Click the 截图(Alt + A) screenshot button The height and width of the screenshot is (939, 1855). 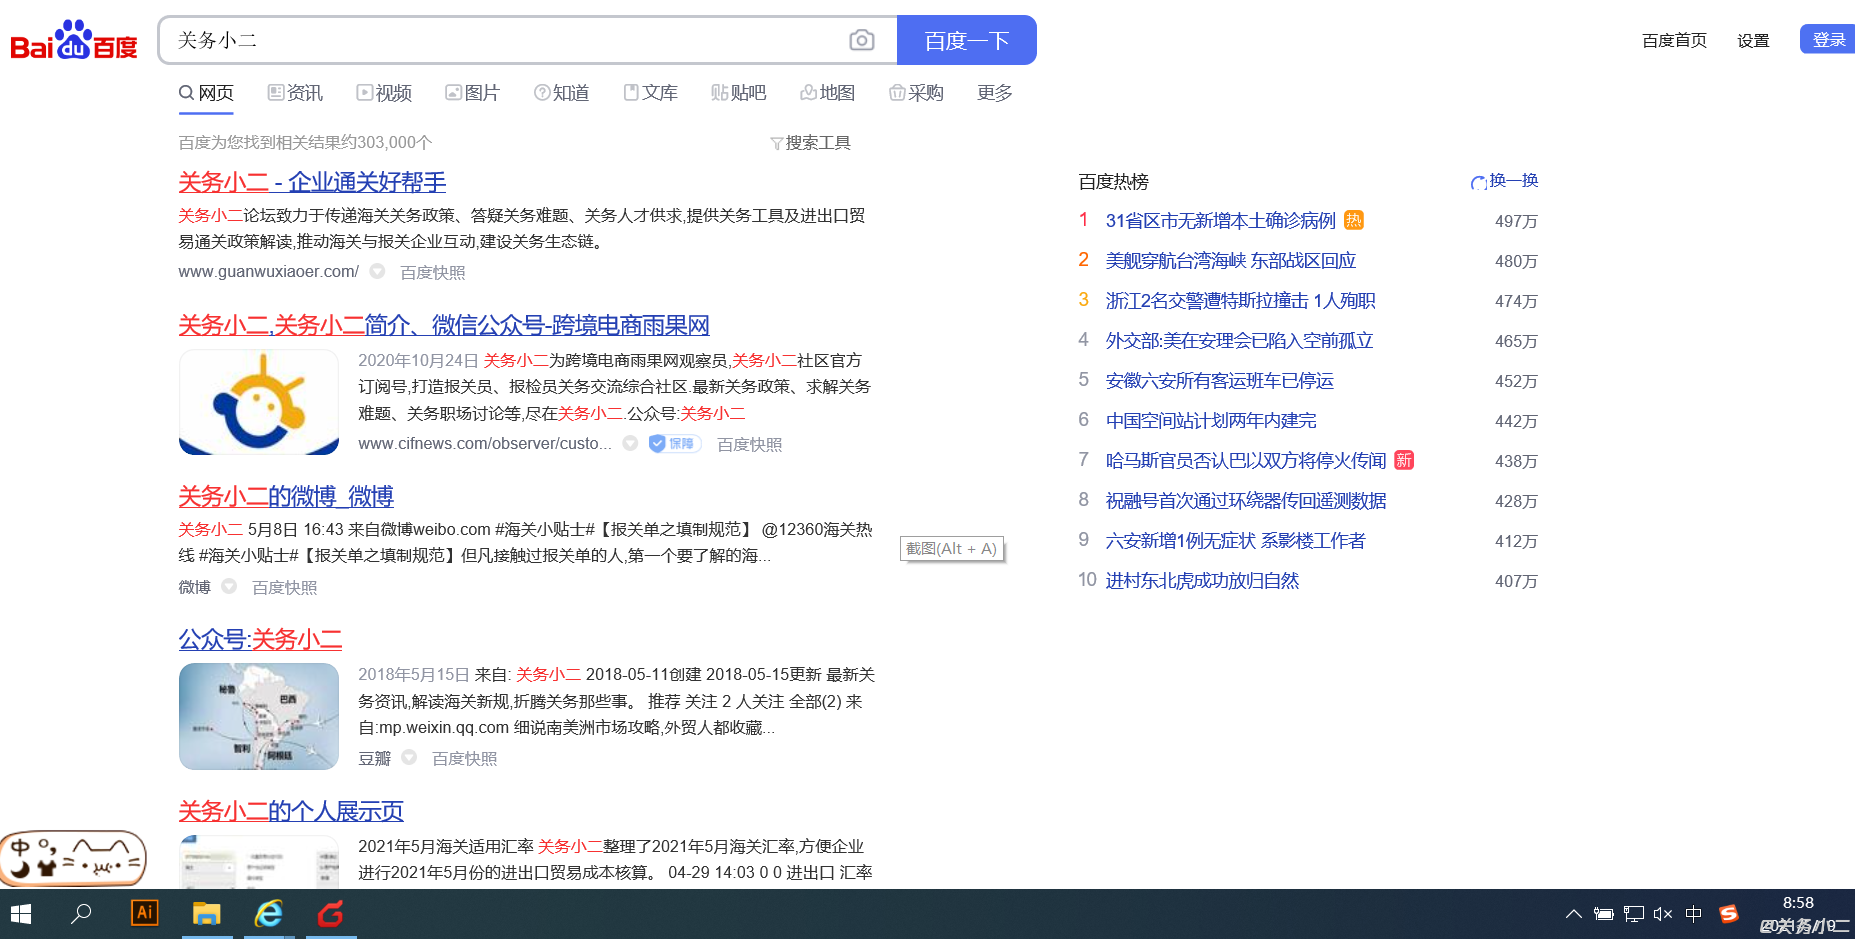coord(951,549)
